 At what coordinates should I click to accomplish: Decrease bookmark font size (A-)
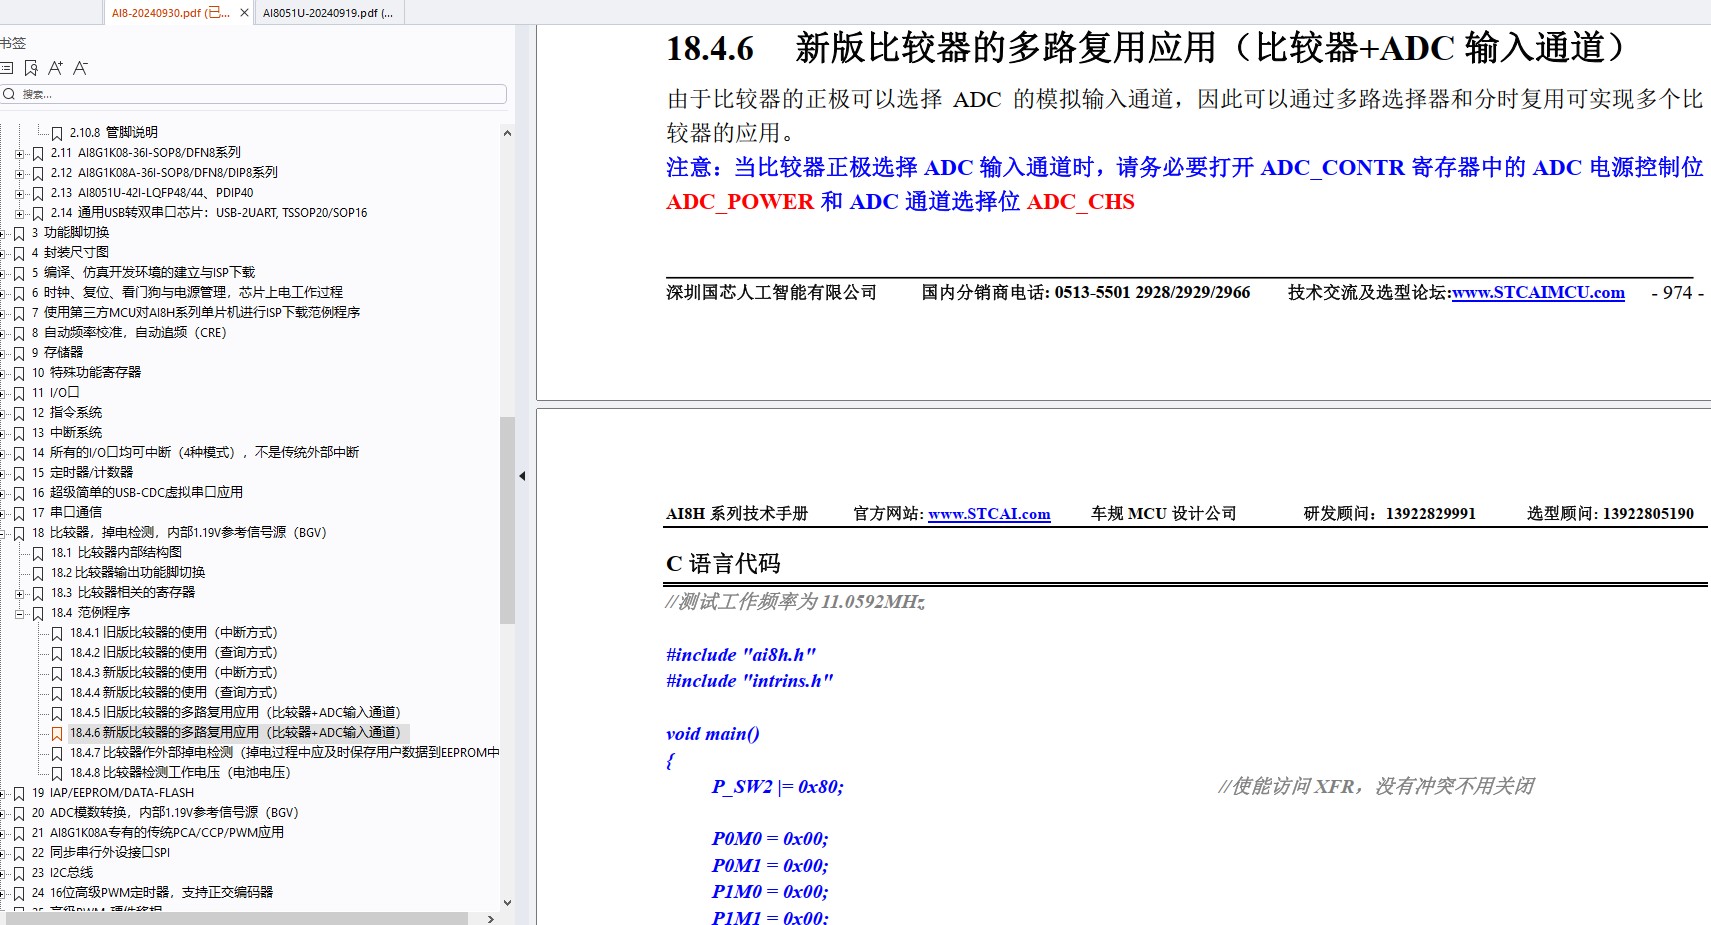pos(80,68)
